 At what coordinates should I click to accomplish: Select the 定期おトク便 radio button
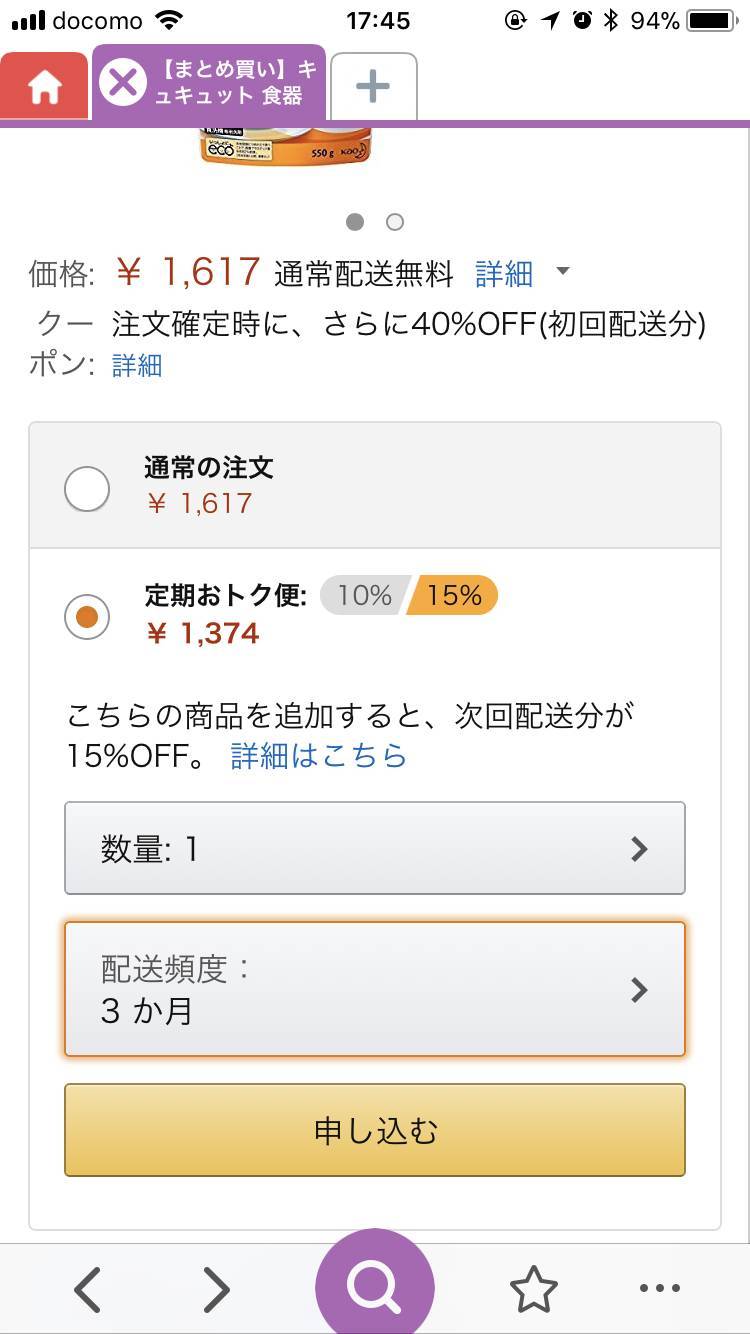(87, 617)
